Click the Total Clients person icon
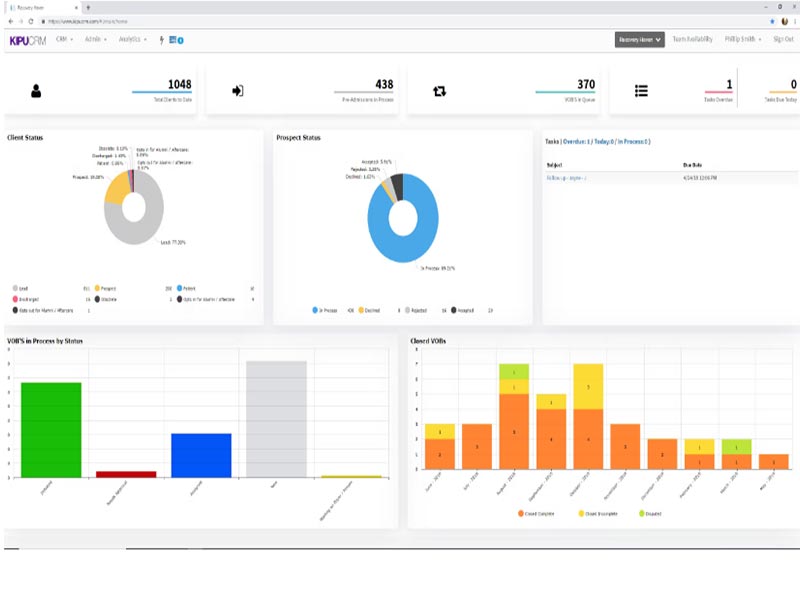The height and width of the screenshot is (600, 800). [36, 91]
